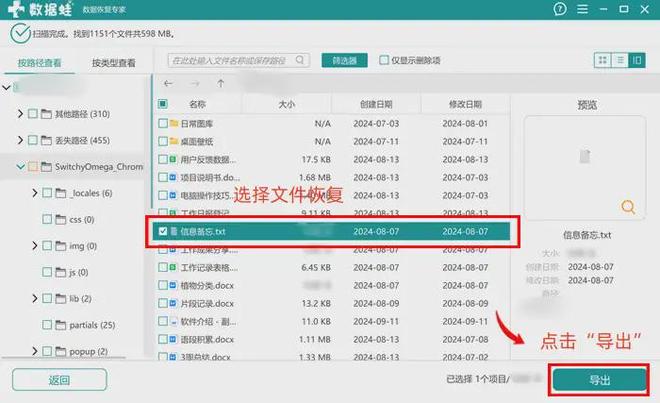Tick the checkbox for 丢失路径 (455)

coord(33,140)
